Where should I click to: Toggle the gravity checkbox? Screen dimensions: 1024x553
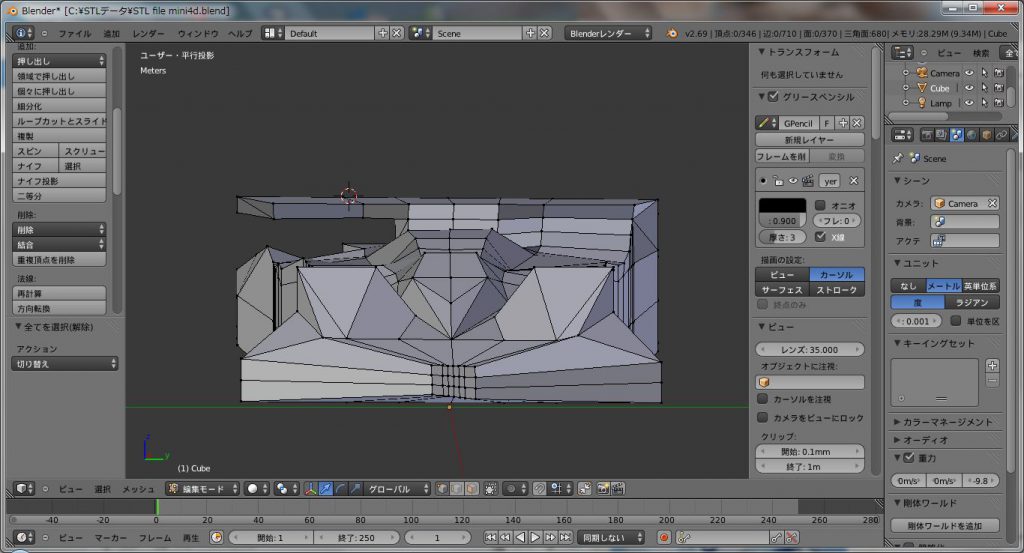tap(908, 458)
